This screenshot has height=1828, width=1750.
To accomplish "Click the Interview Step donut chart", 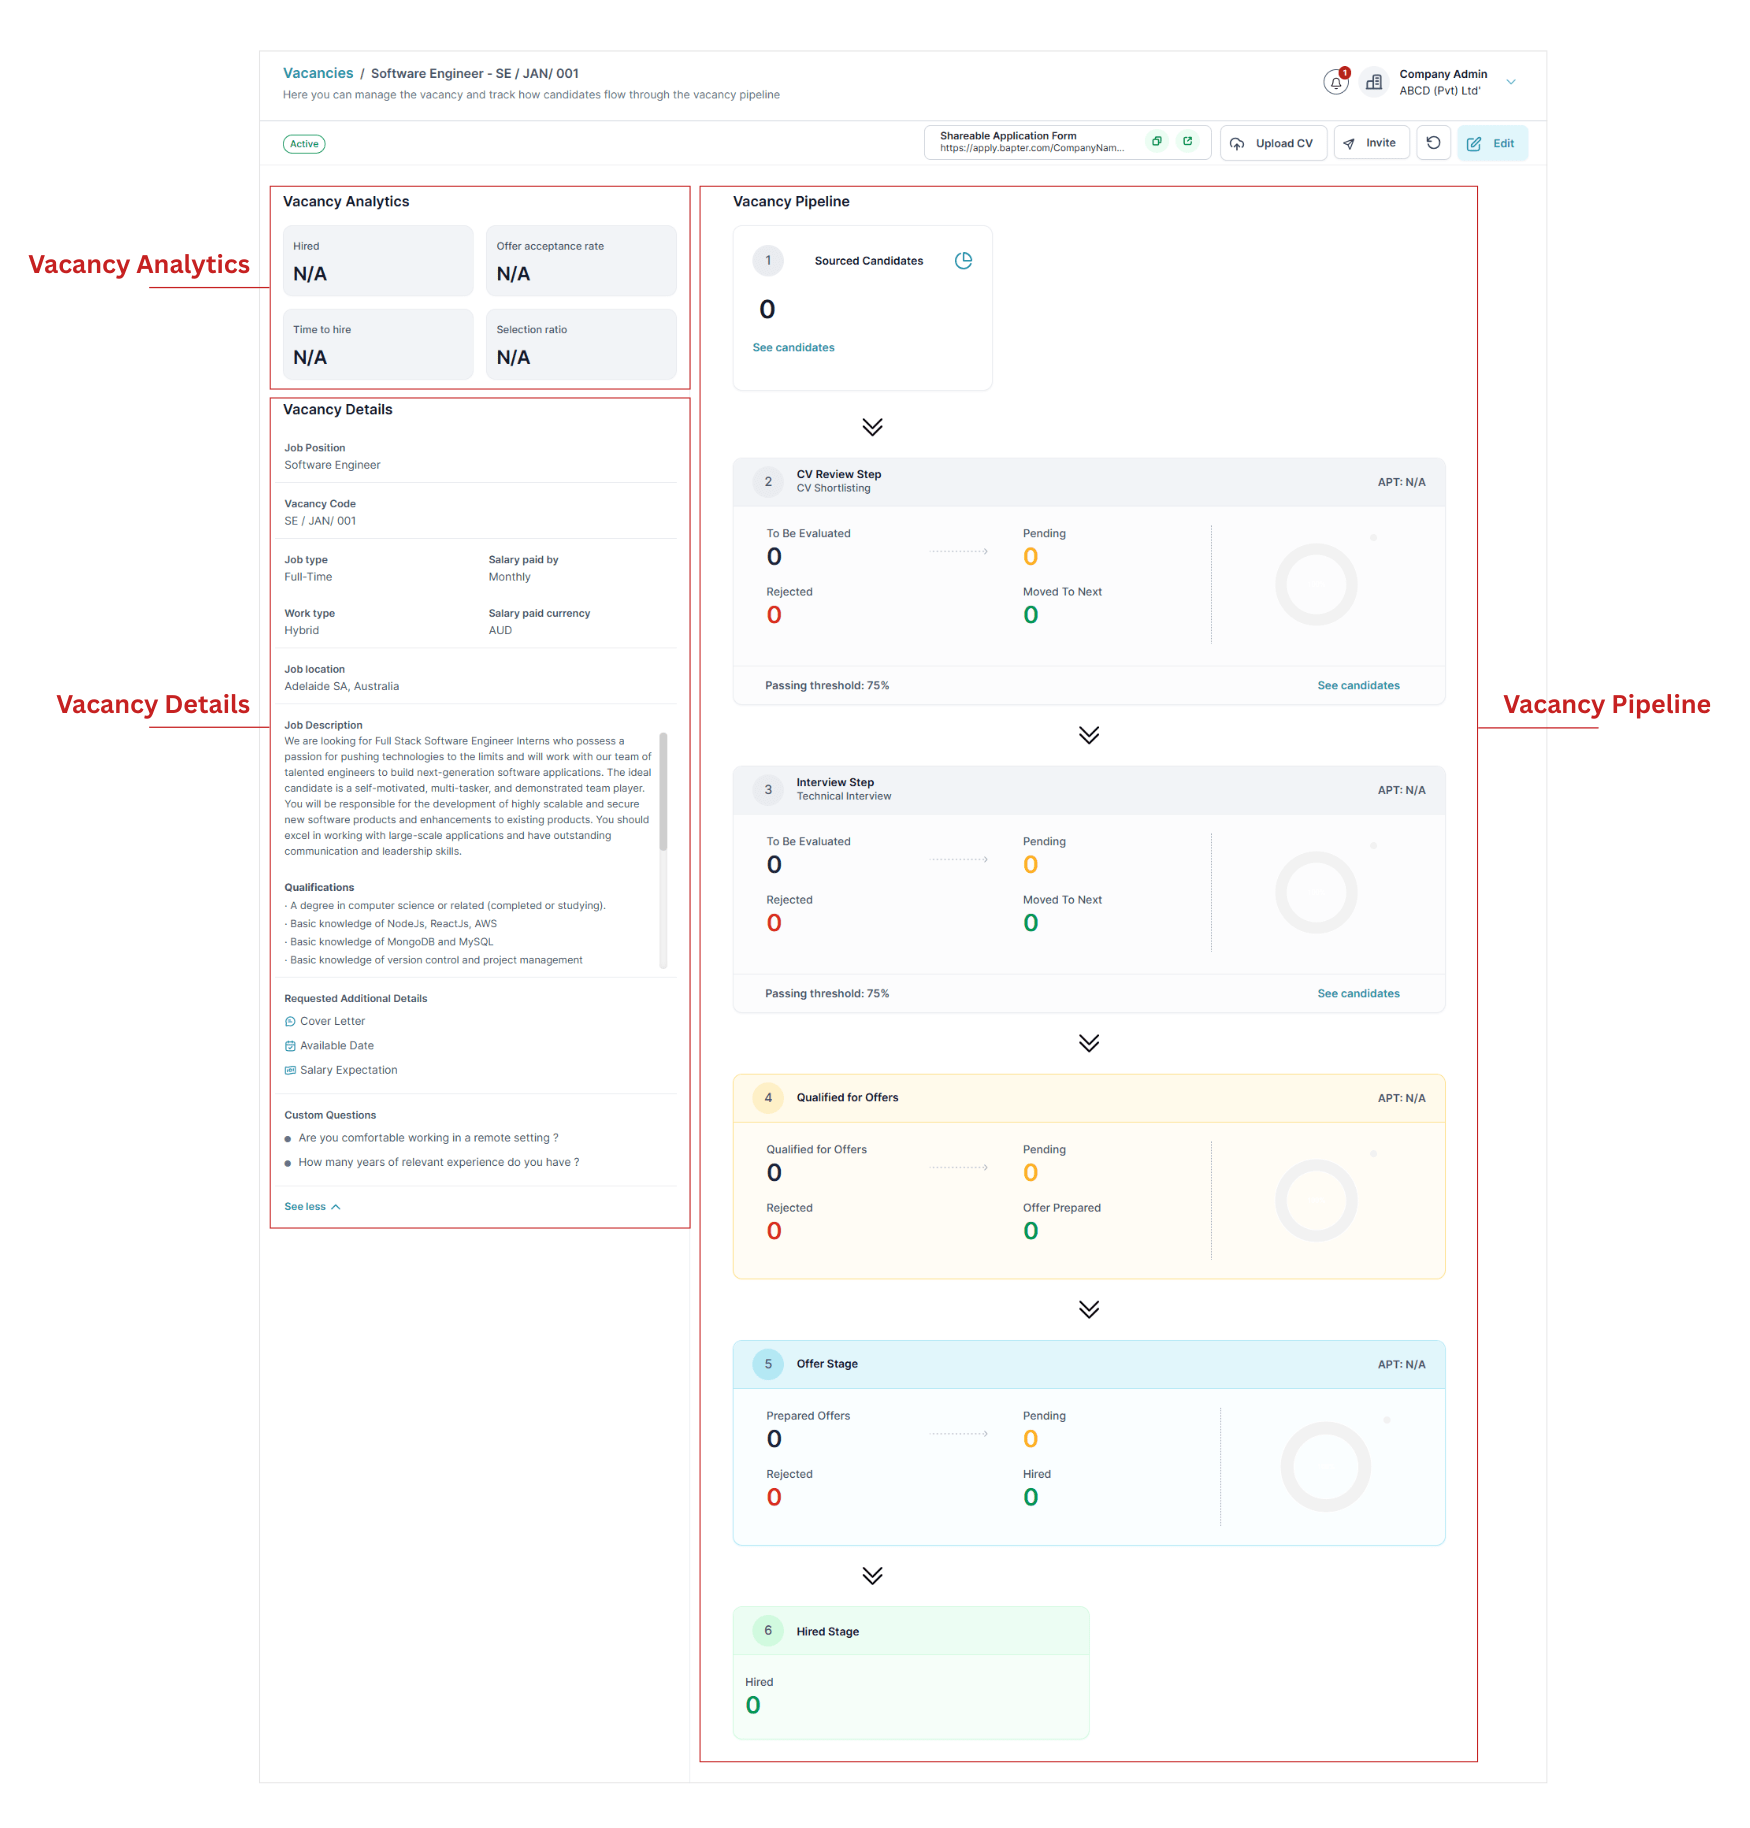I will pos(1316,893).
